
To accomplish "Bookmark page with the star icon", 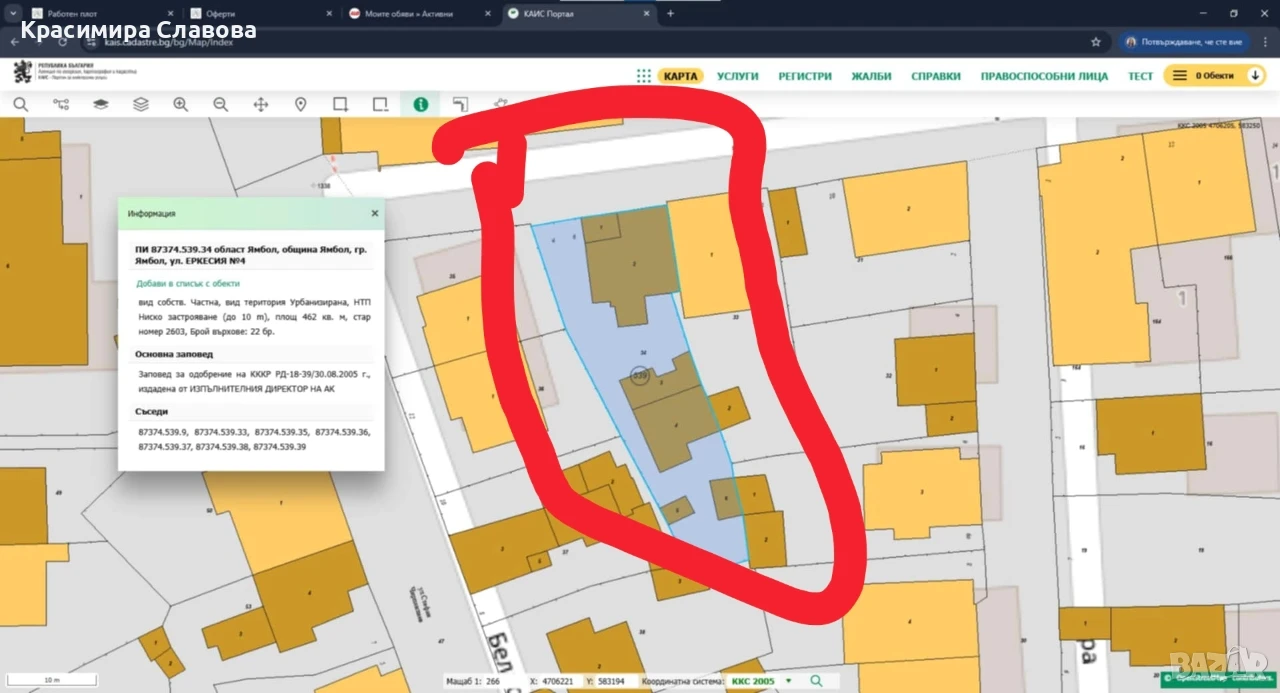I will pos(1096,42).
